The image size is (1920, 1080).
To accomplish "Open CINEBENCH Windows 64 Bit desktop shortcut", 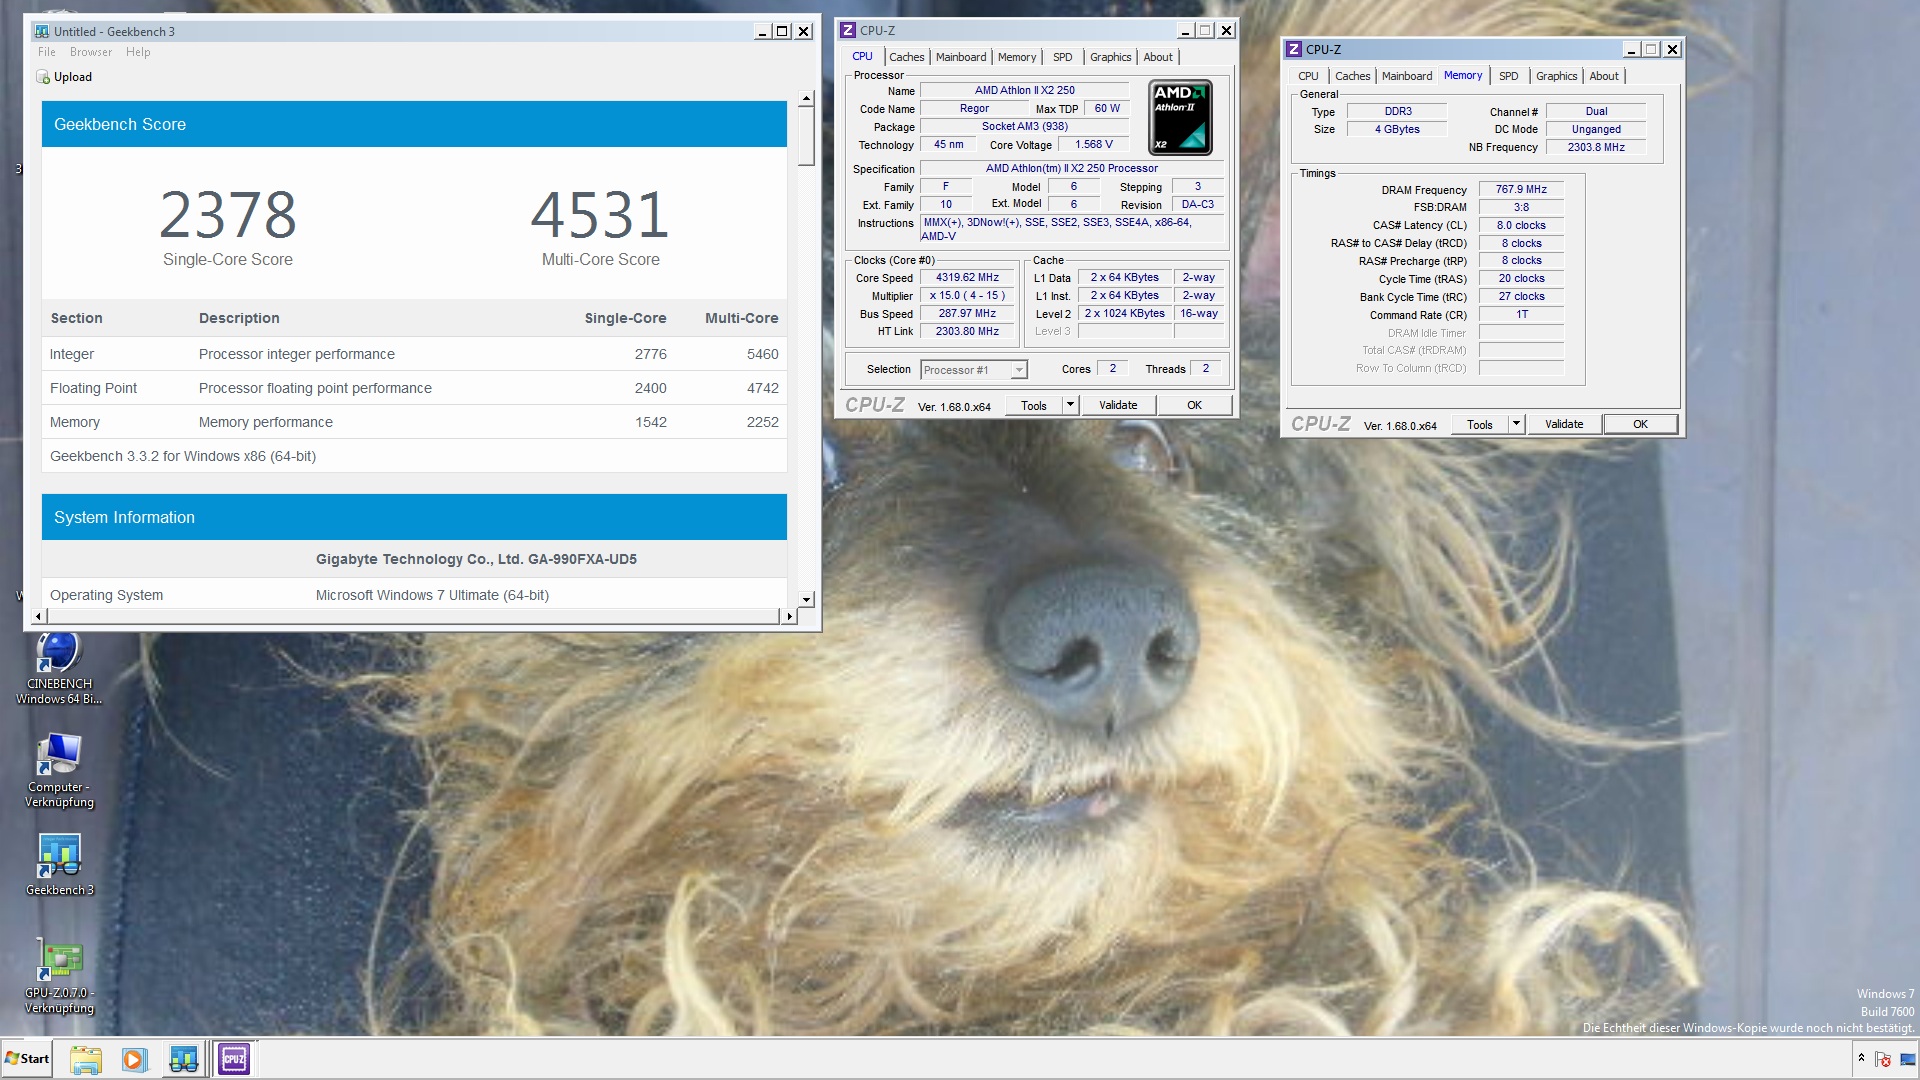I will tap(59, 668).
